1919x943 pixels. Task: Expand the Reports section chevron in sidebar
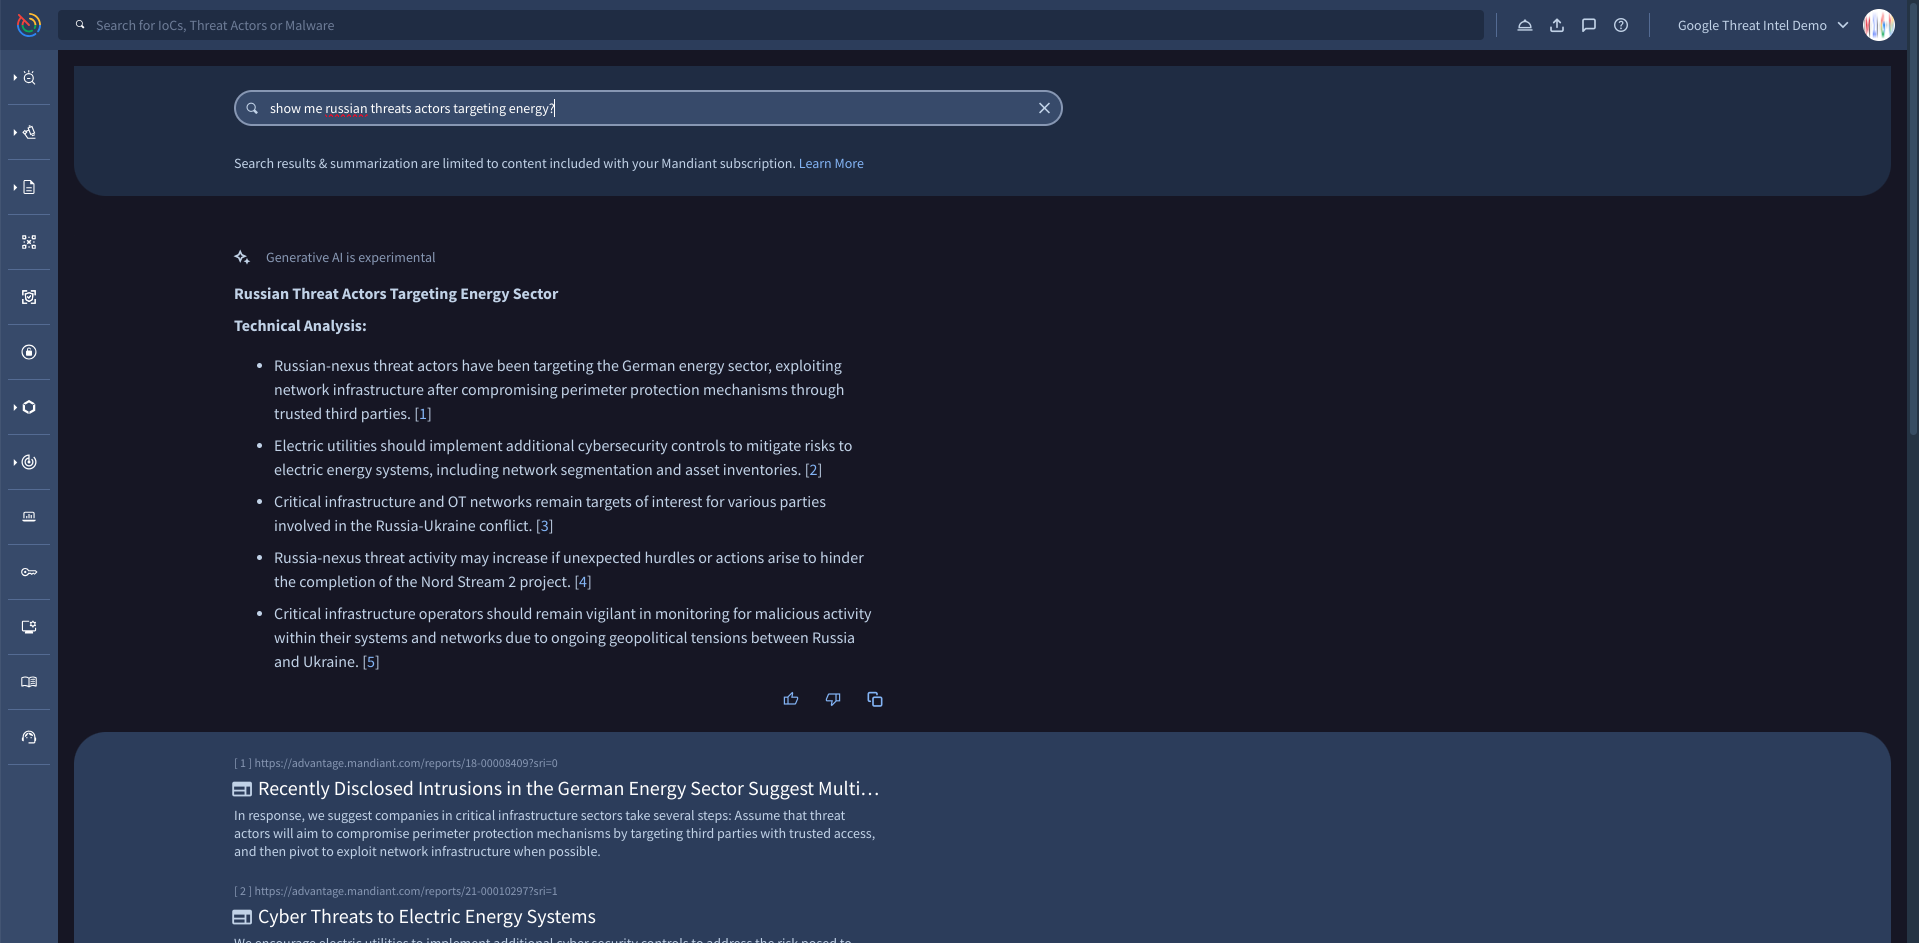pos(15,186)
